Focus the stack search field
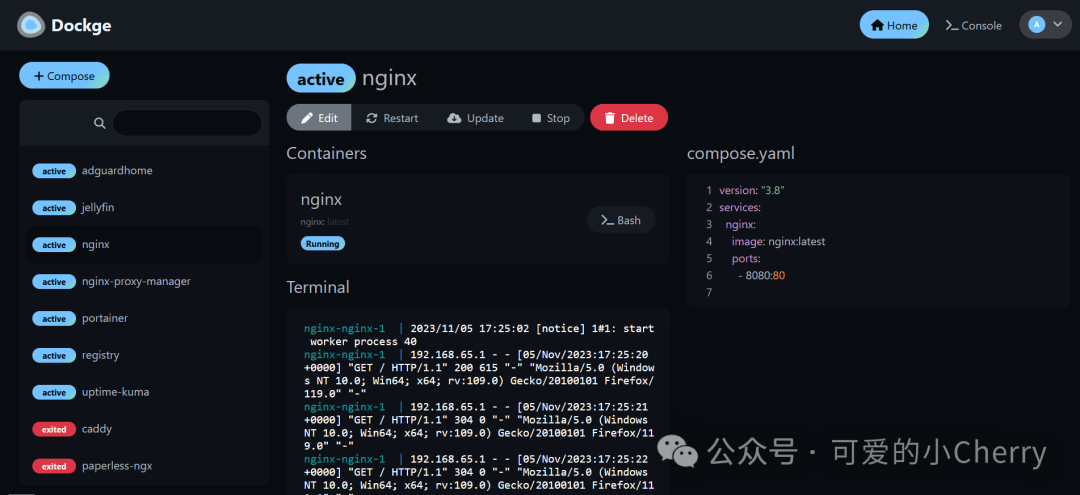The height and width of the screenshot is (495, 1080). click(187, 123)
